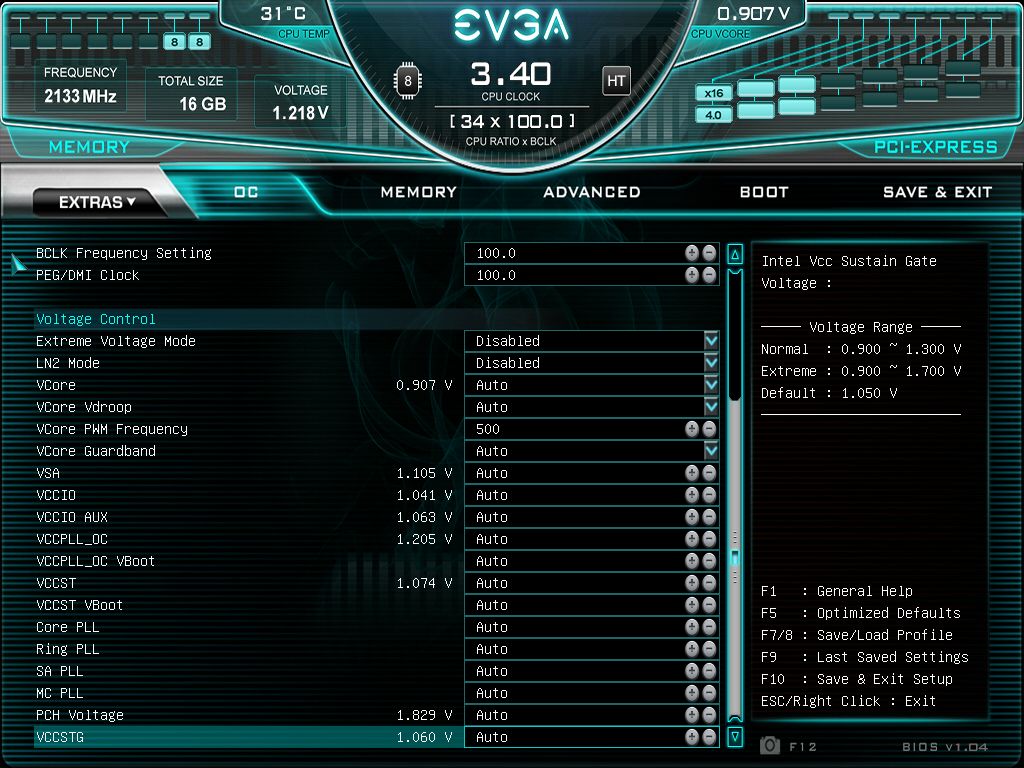The image size is (1024, 768).
Task: Increase VCore PWM Frequency with plus icon
Action: coord(692,429)
